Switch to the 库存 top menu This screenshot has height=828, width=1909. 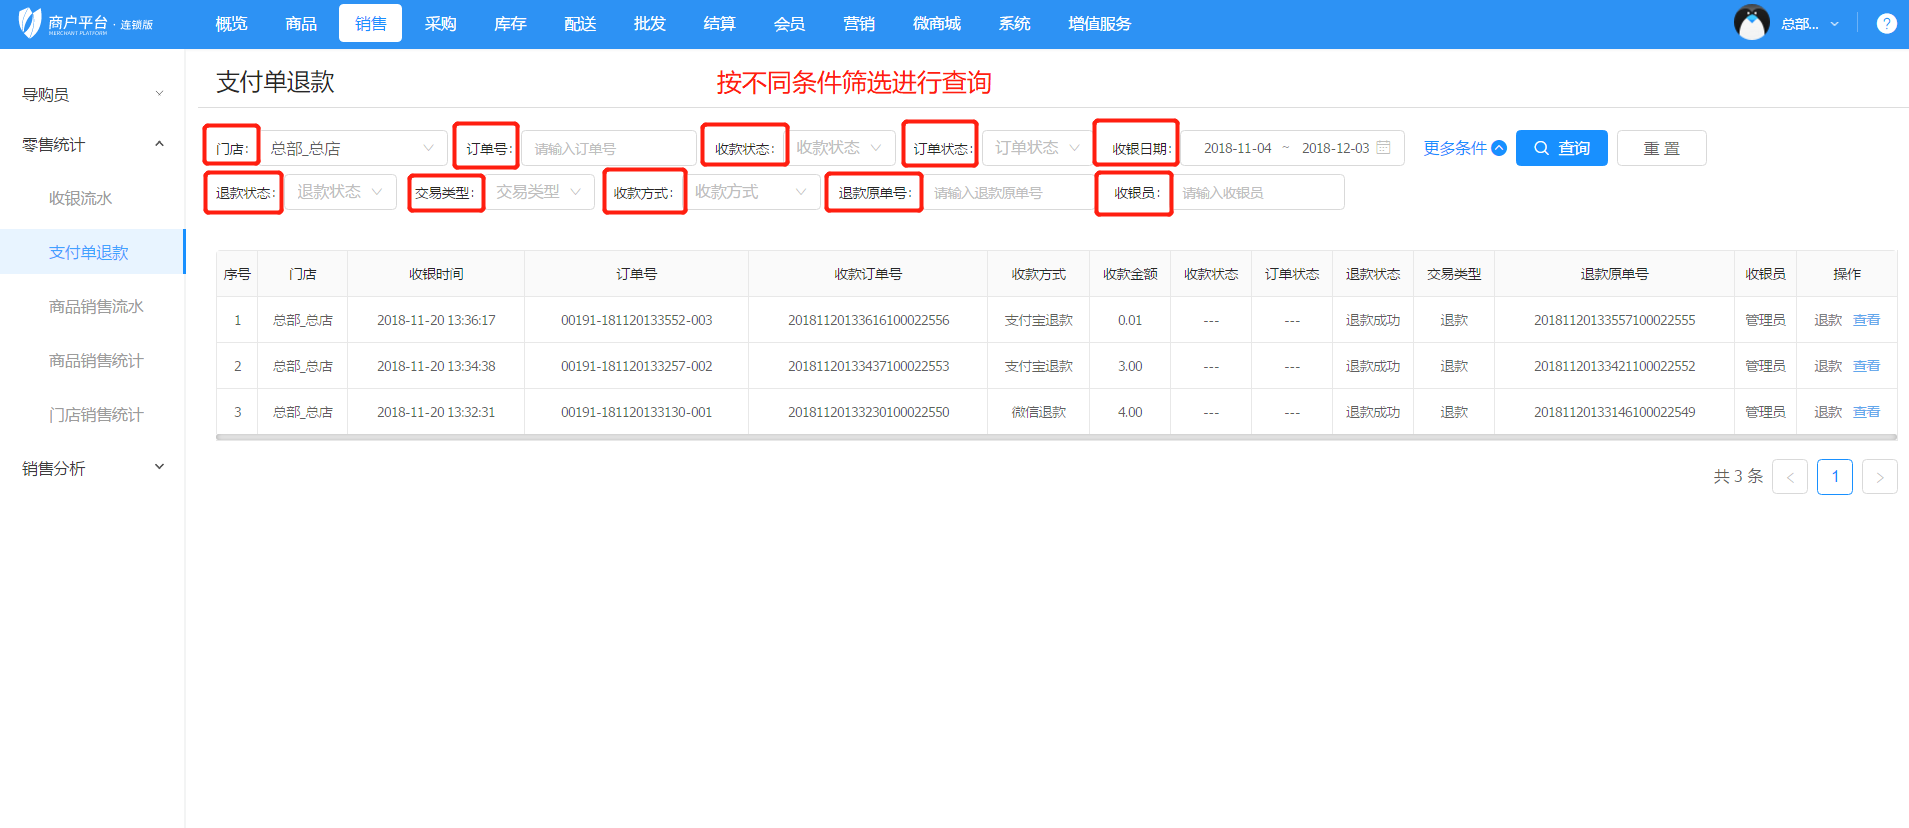[510, 24]
